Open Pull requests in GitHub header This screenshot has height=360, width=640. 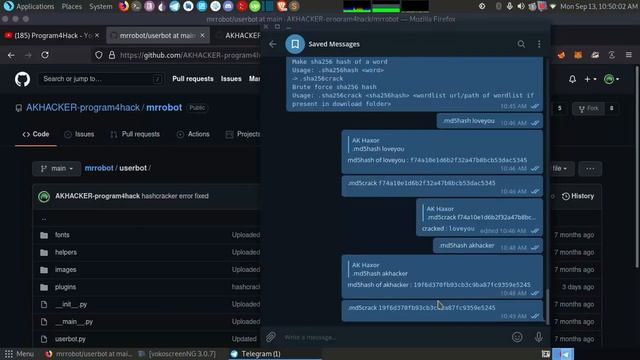coord(193,79)
